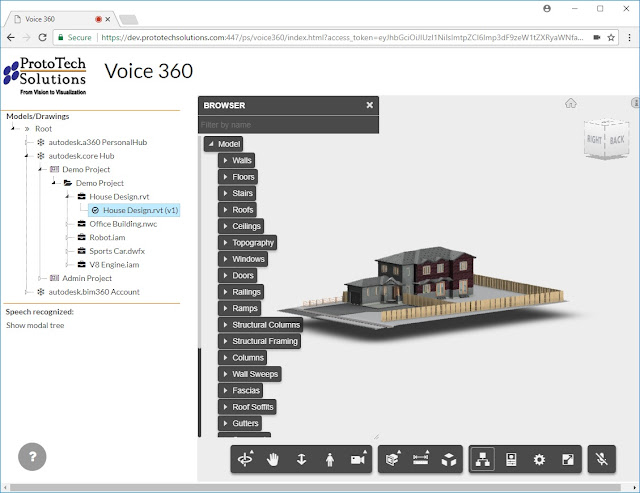Activate First Person walk tool

[x=330, y=460]
